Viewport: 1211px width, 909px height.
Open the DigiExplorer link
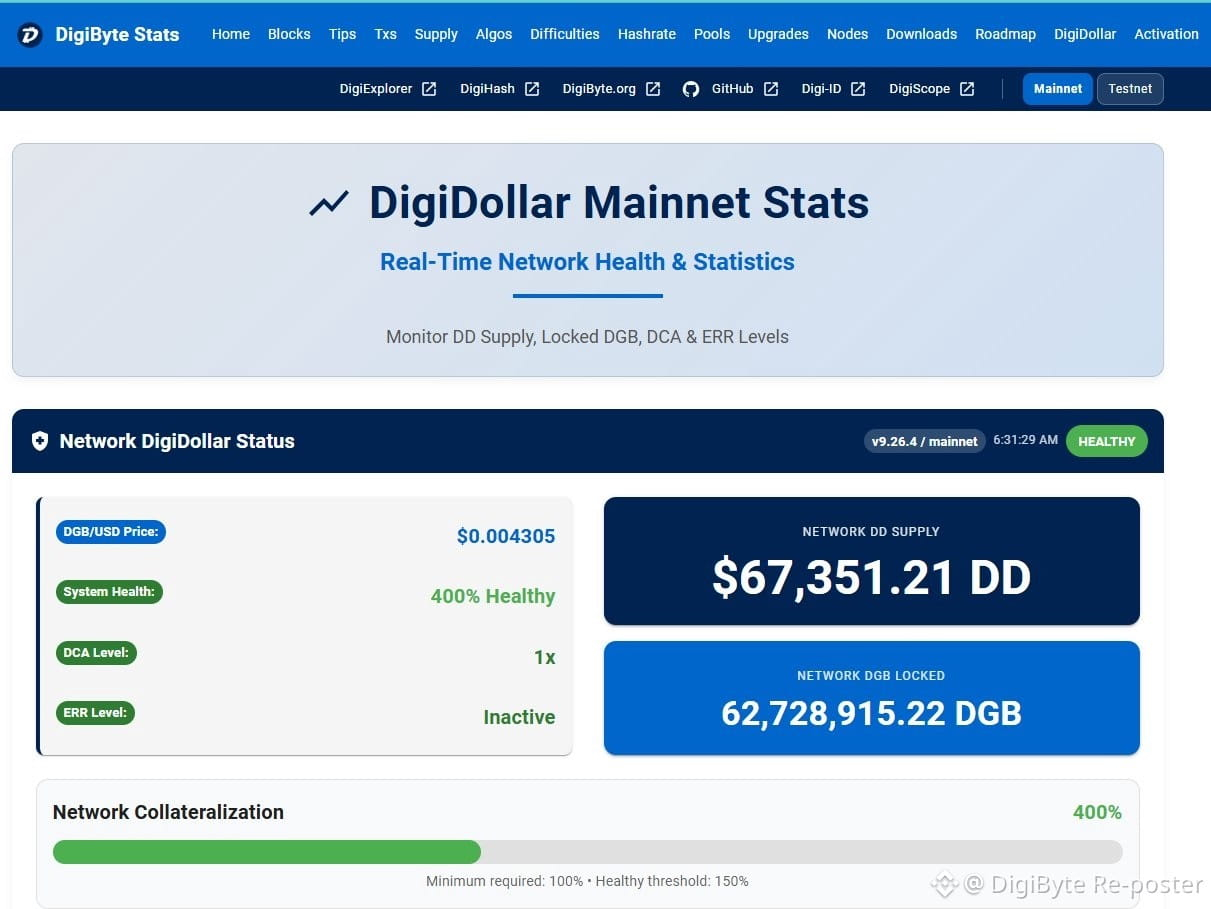tap(376, 89)
